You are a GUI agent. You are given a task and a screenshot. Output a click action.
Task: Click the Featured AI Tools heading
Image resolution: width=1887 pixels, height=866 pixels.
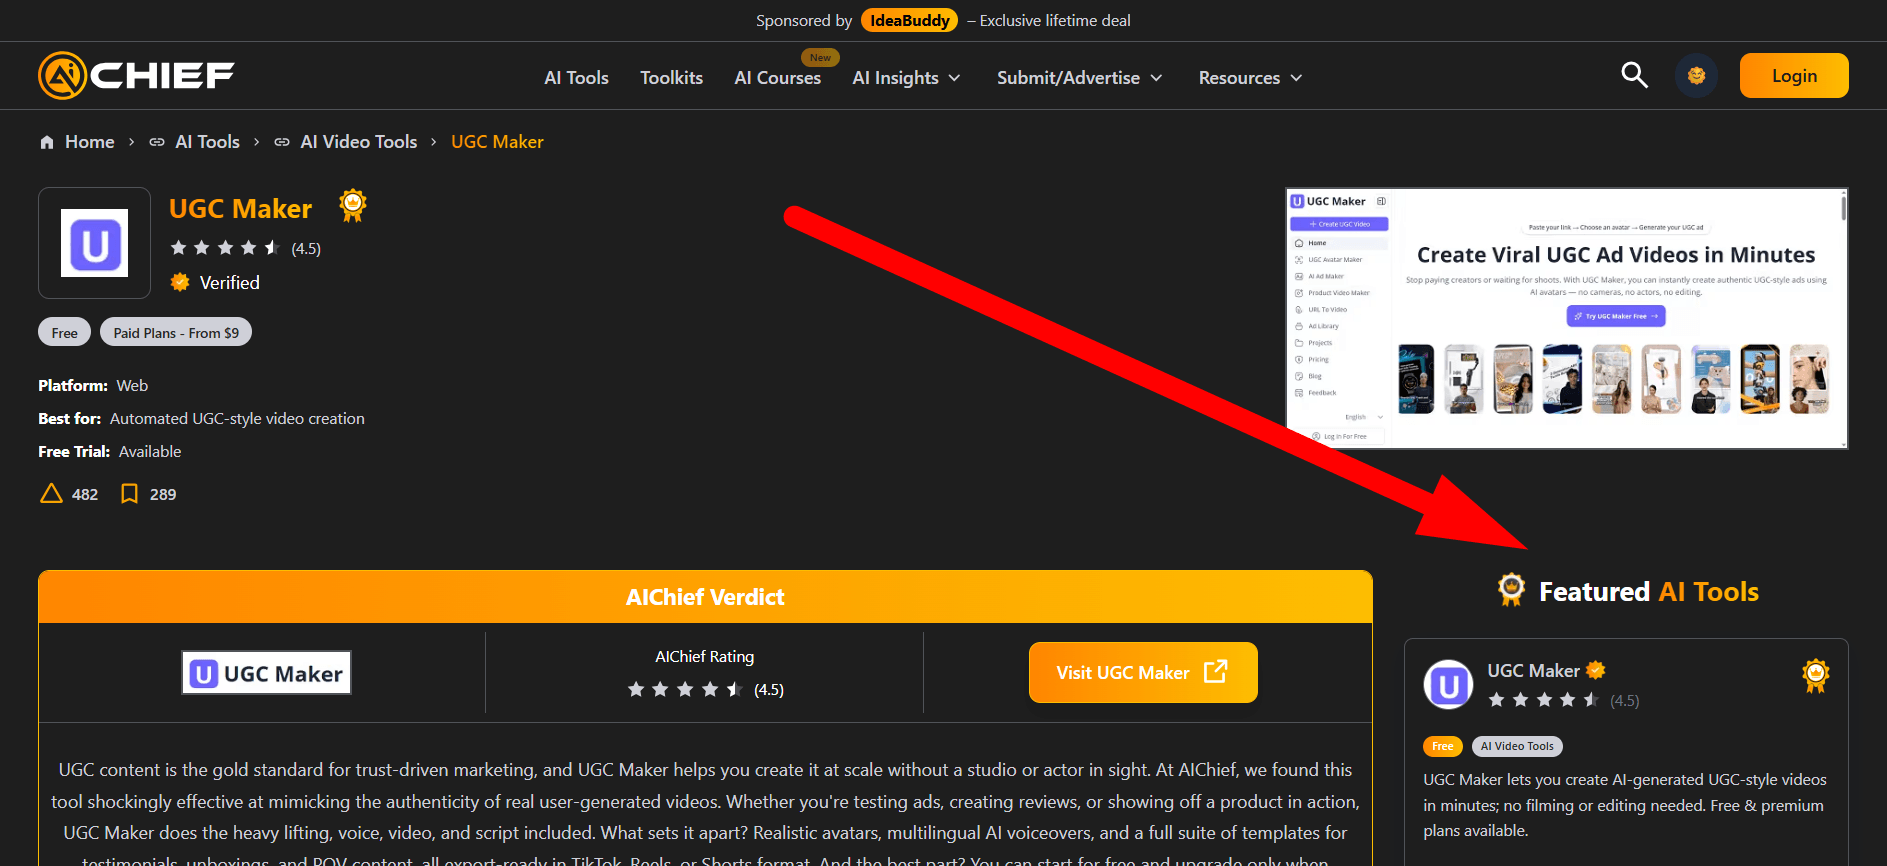1649,591
